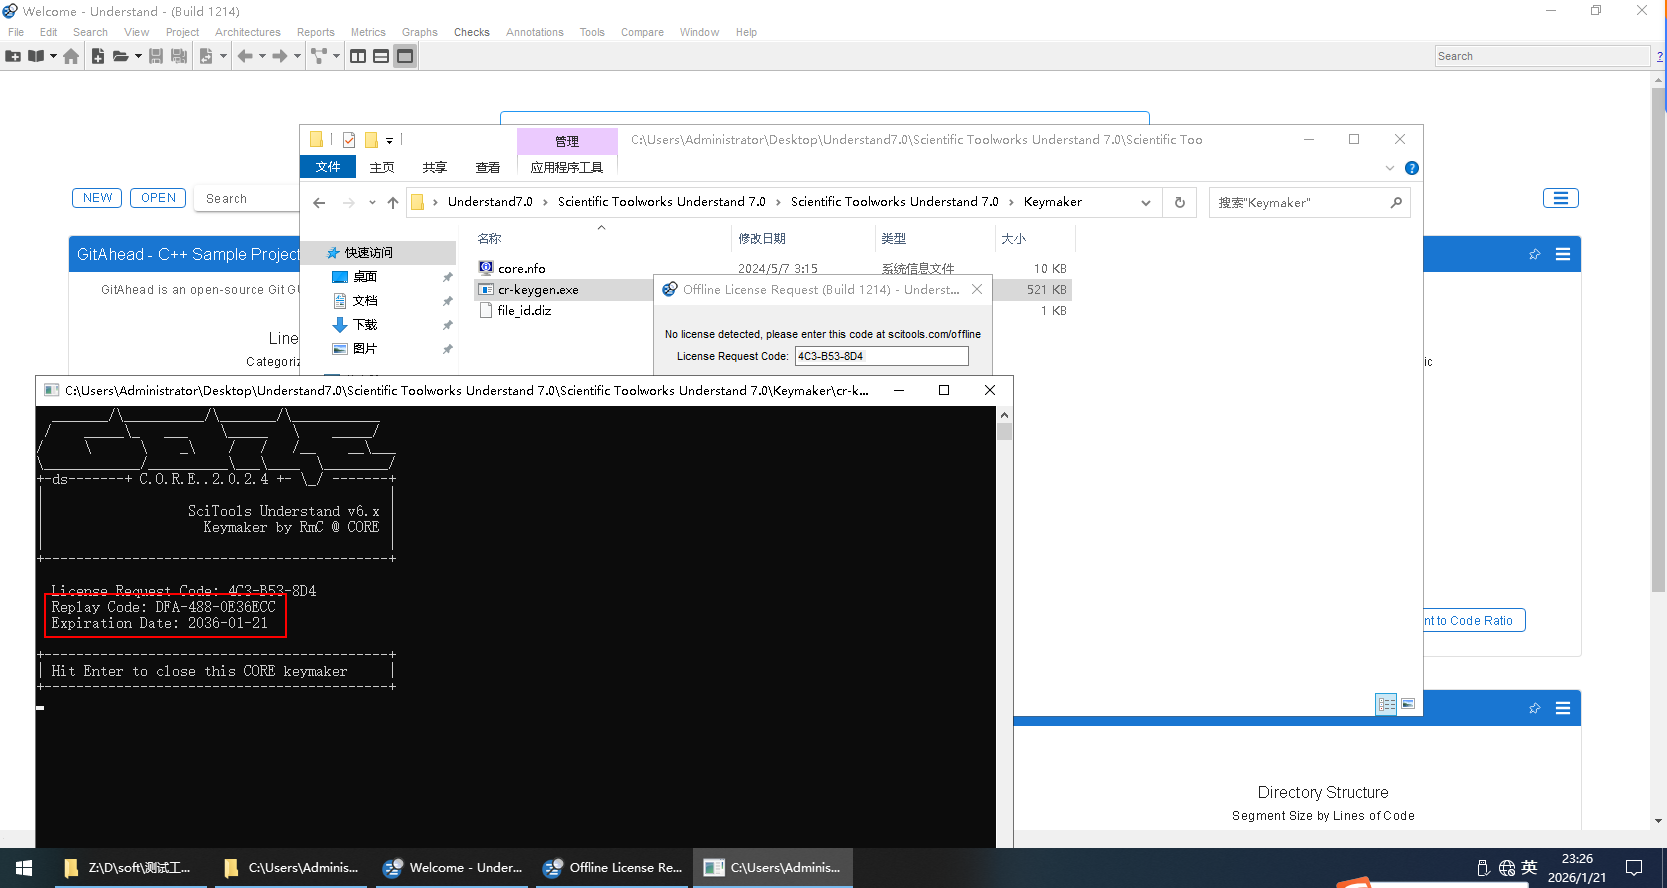Screen dimensions: 1667x888
Task: Click the OPEN button on Welcome page
Action: coord(158,198)
